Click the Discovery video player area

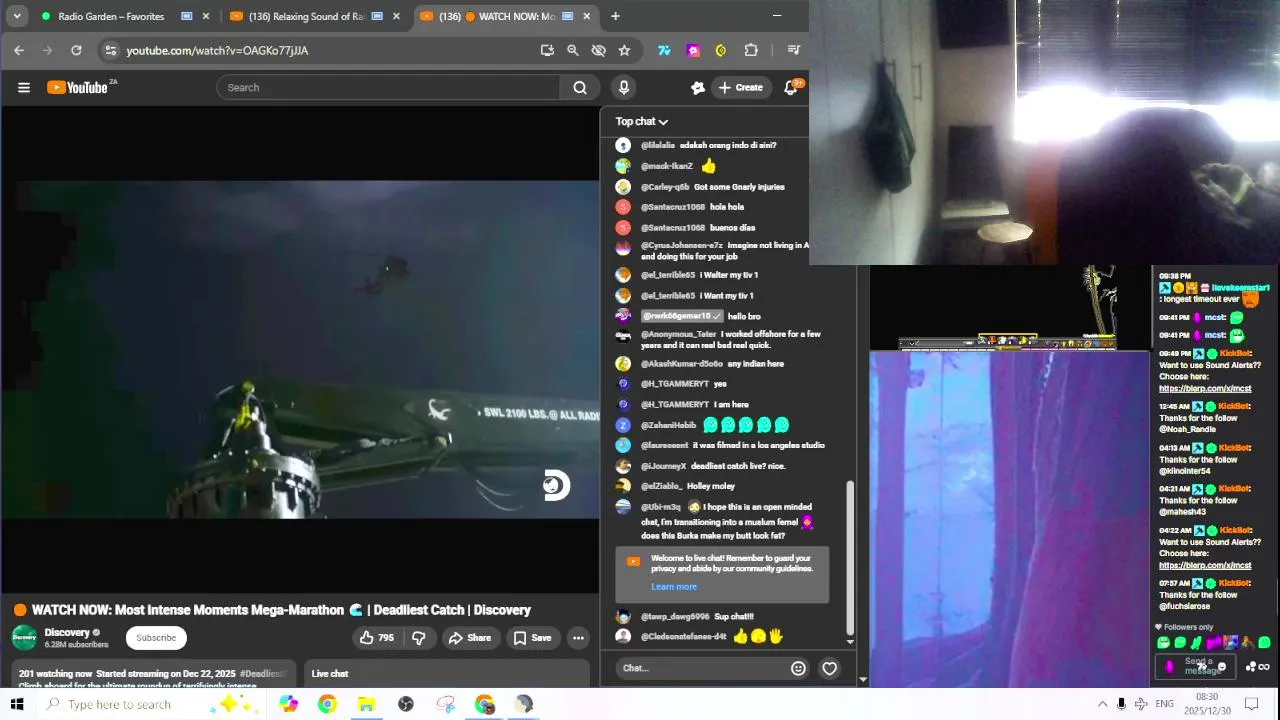pos(300,349)
